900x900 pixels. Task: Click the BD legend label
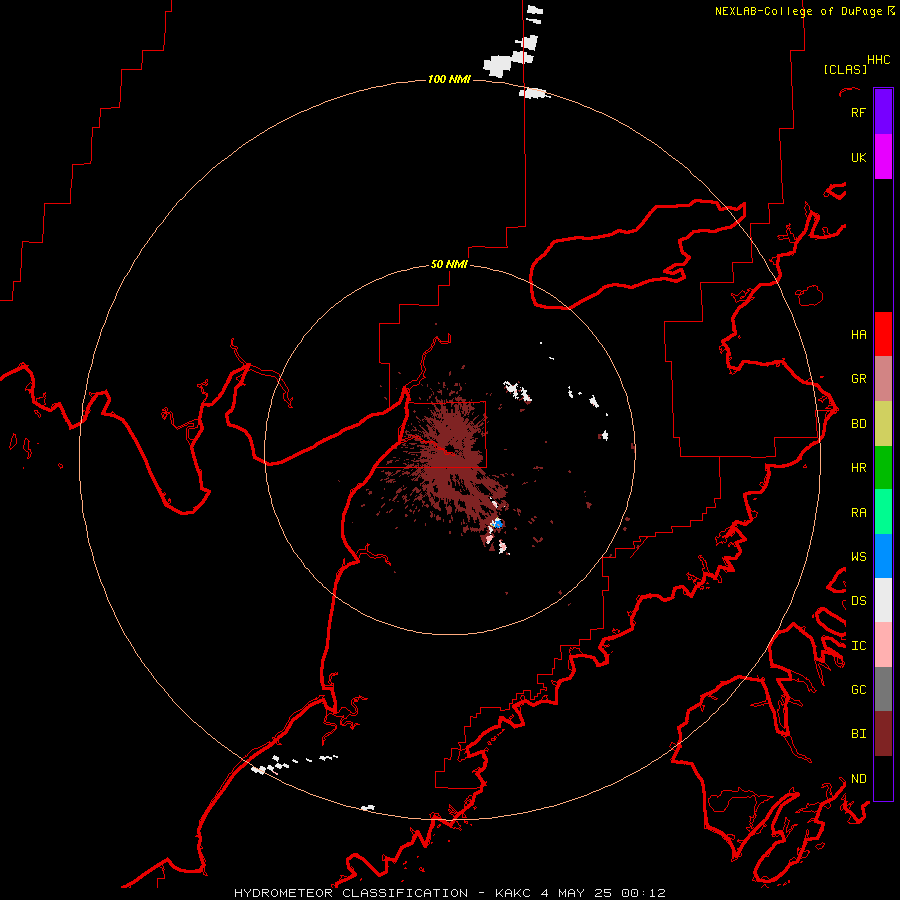point(858,423)
